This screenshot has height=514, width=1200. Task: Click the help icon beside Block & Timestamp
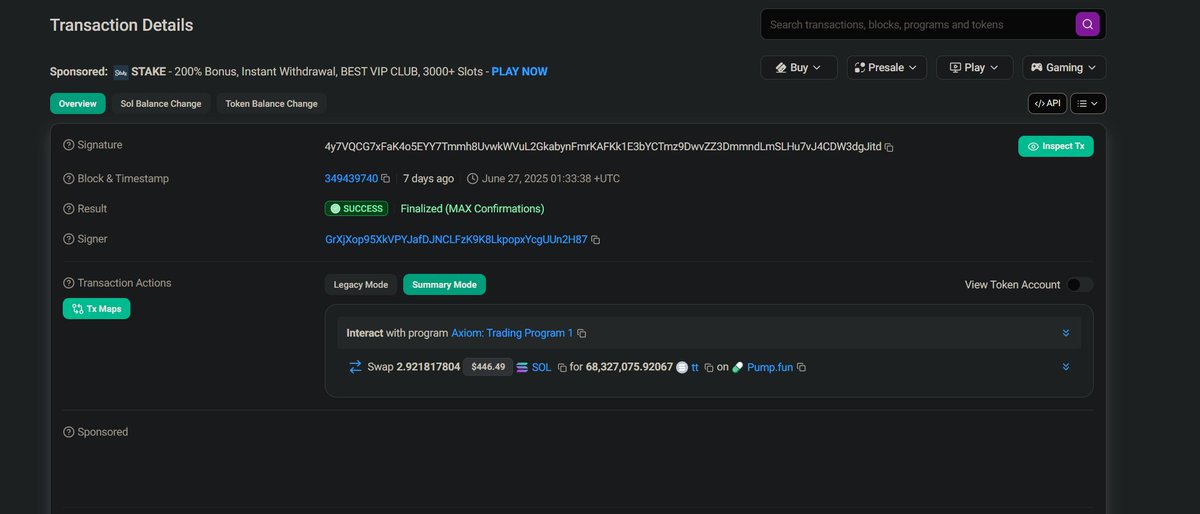69,179
